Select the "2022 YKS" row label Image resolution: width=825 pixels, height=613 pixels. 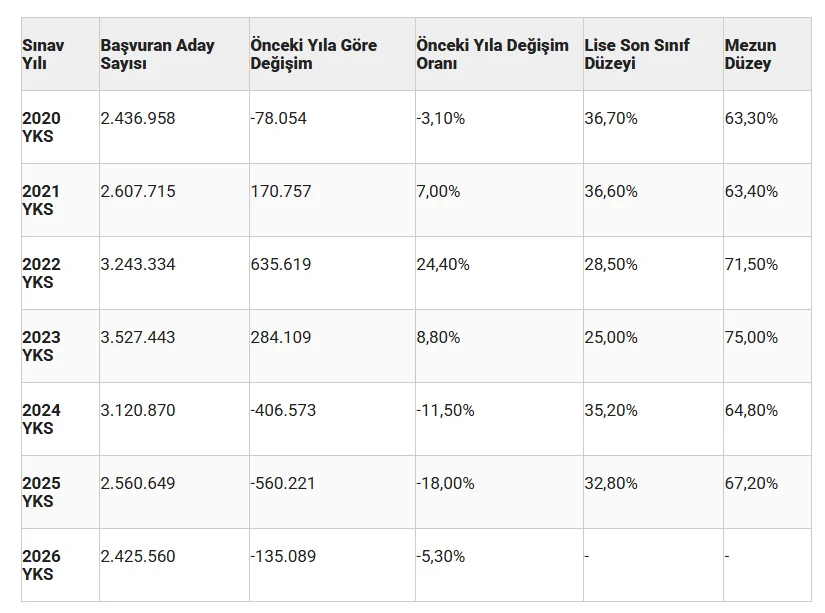click(41, 273)
